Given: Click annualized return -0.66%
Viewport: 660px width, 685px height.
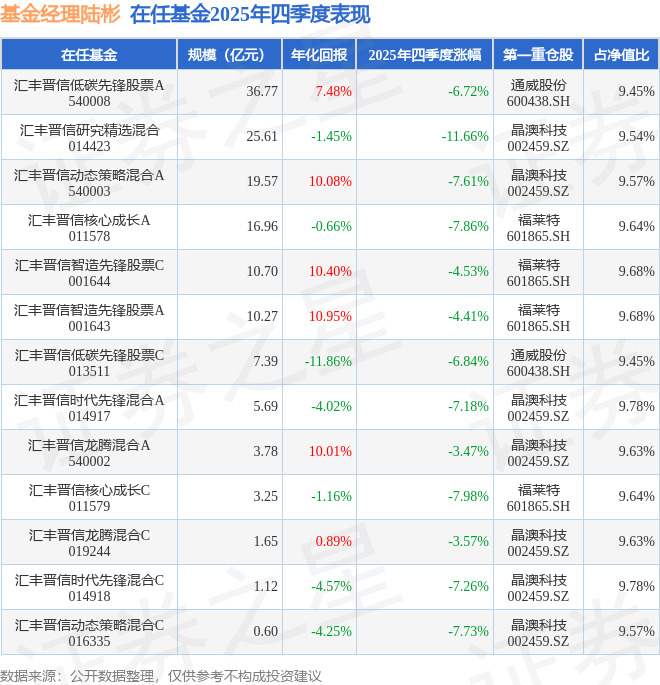Looking at the screenshot, I should [x=332, y=226].
